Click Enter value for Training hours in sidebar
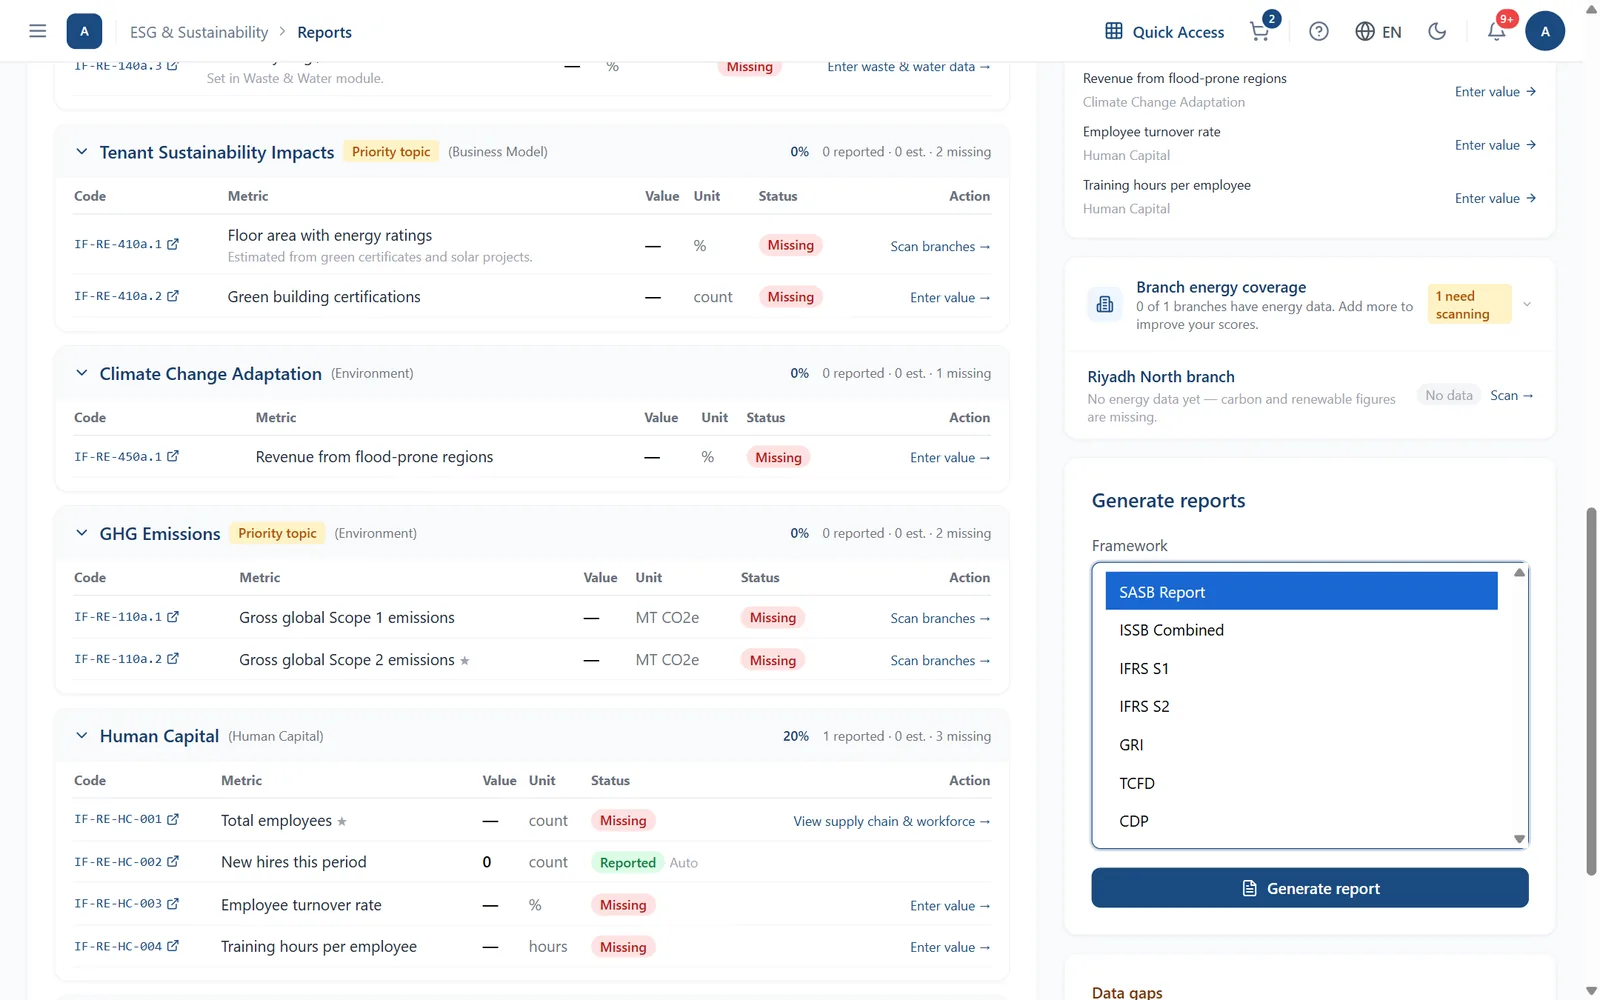 tap(1495, 198)
